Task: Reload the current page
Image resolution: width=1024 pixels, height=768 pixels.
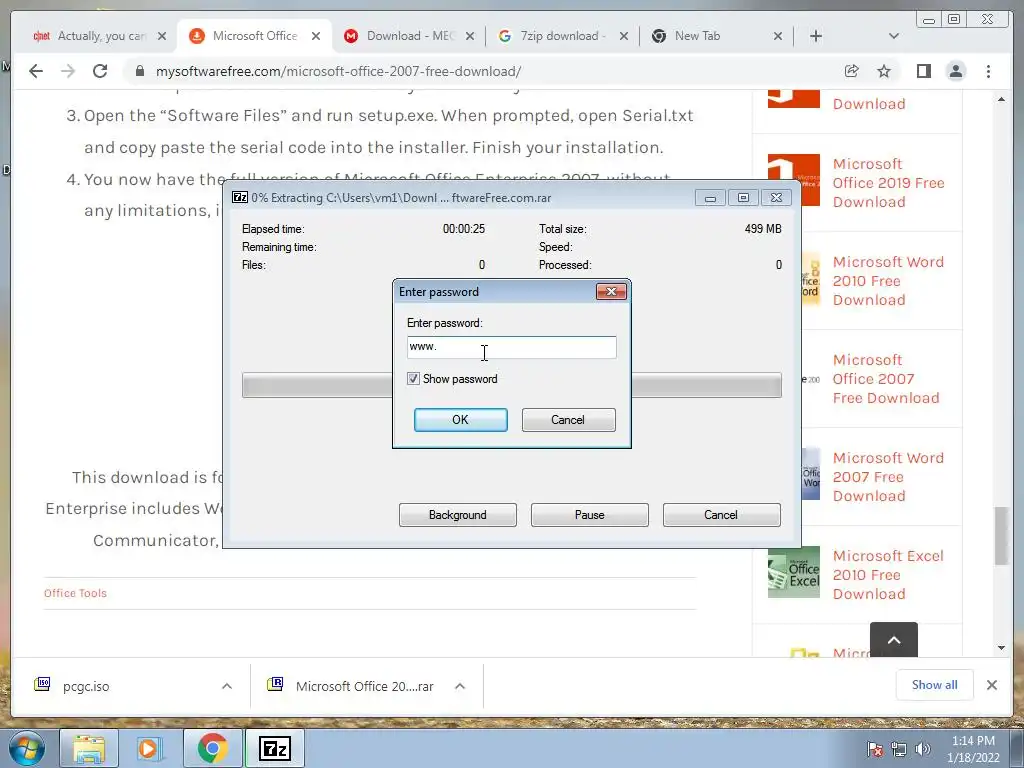Action: click(x=100, y=71)
